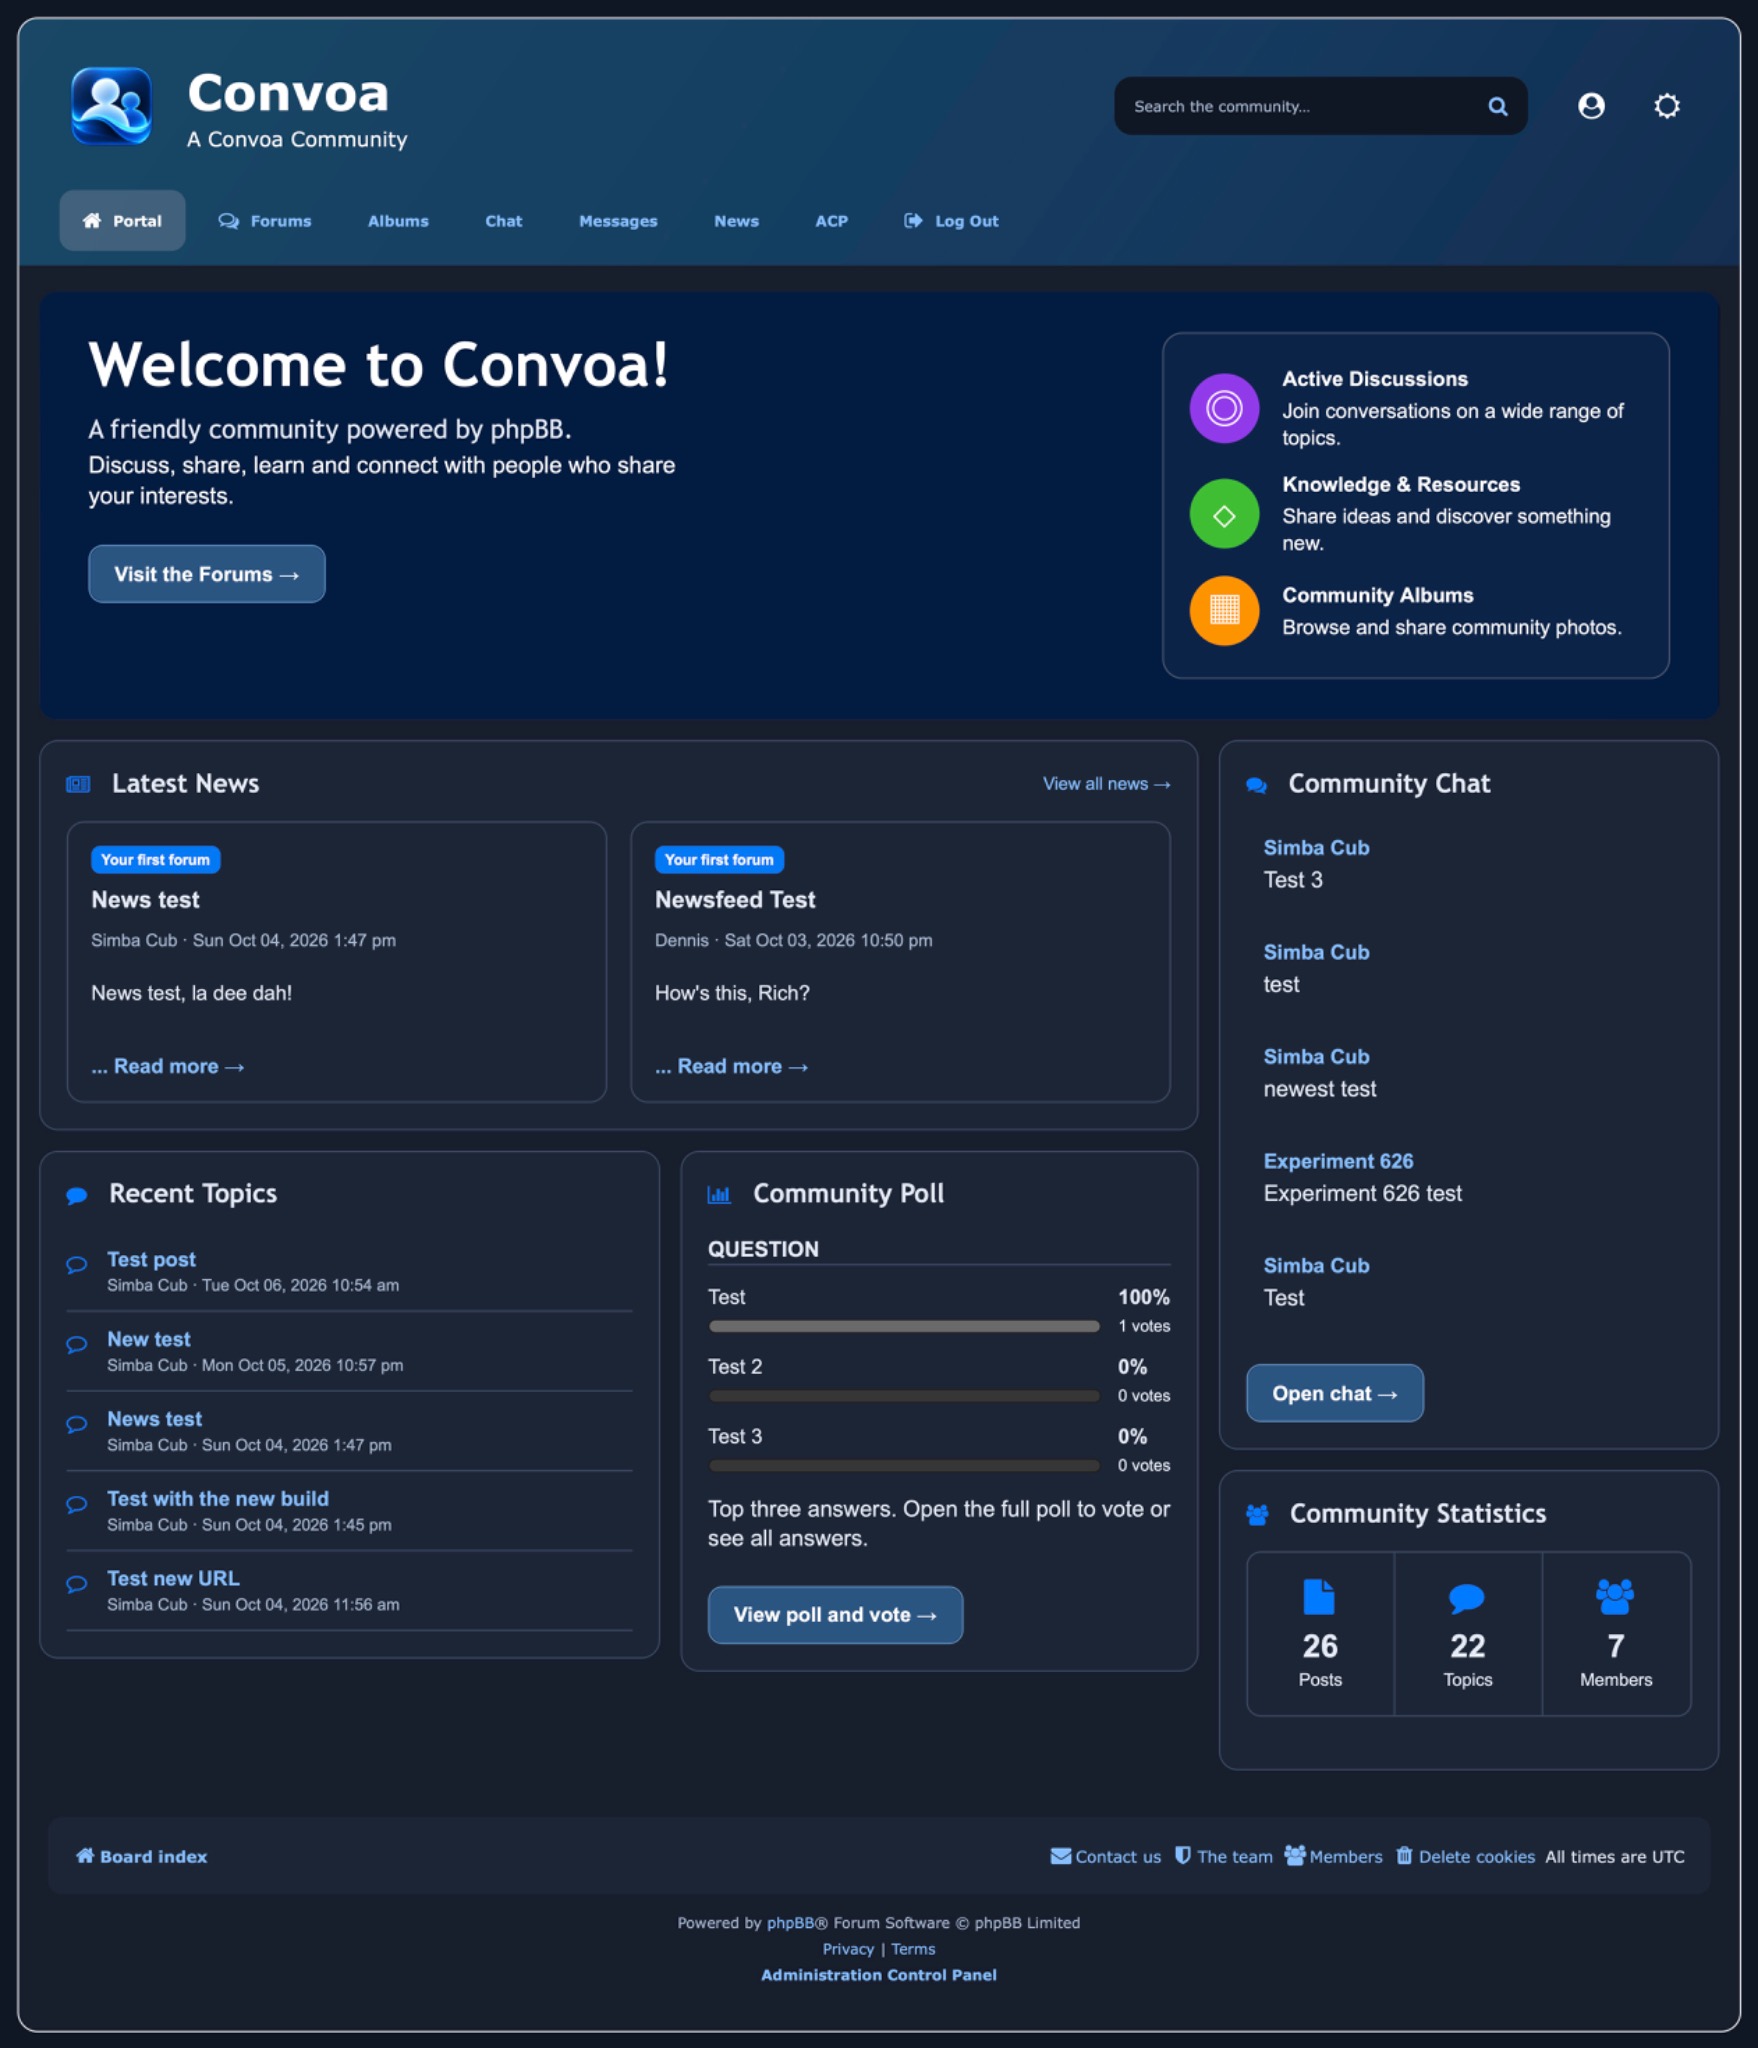Click Your first forum tag on Newsfeed Test card
The width and height of the screenshot is (1758, 2048).
[719, 860]
